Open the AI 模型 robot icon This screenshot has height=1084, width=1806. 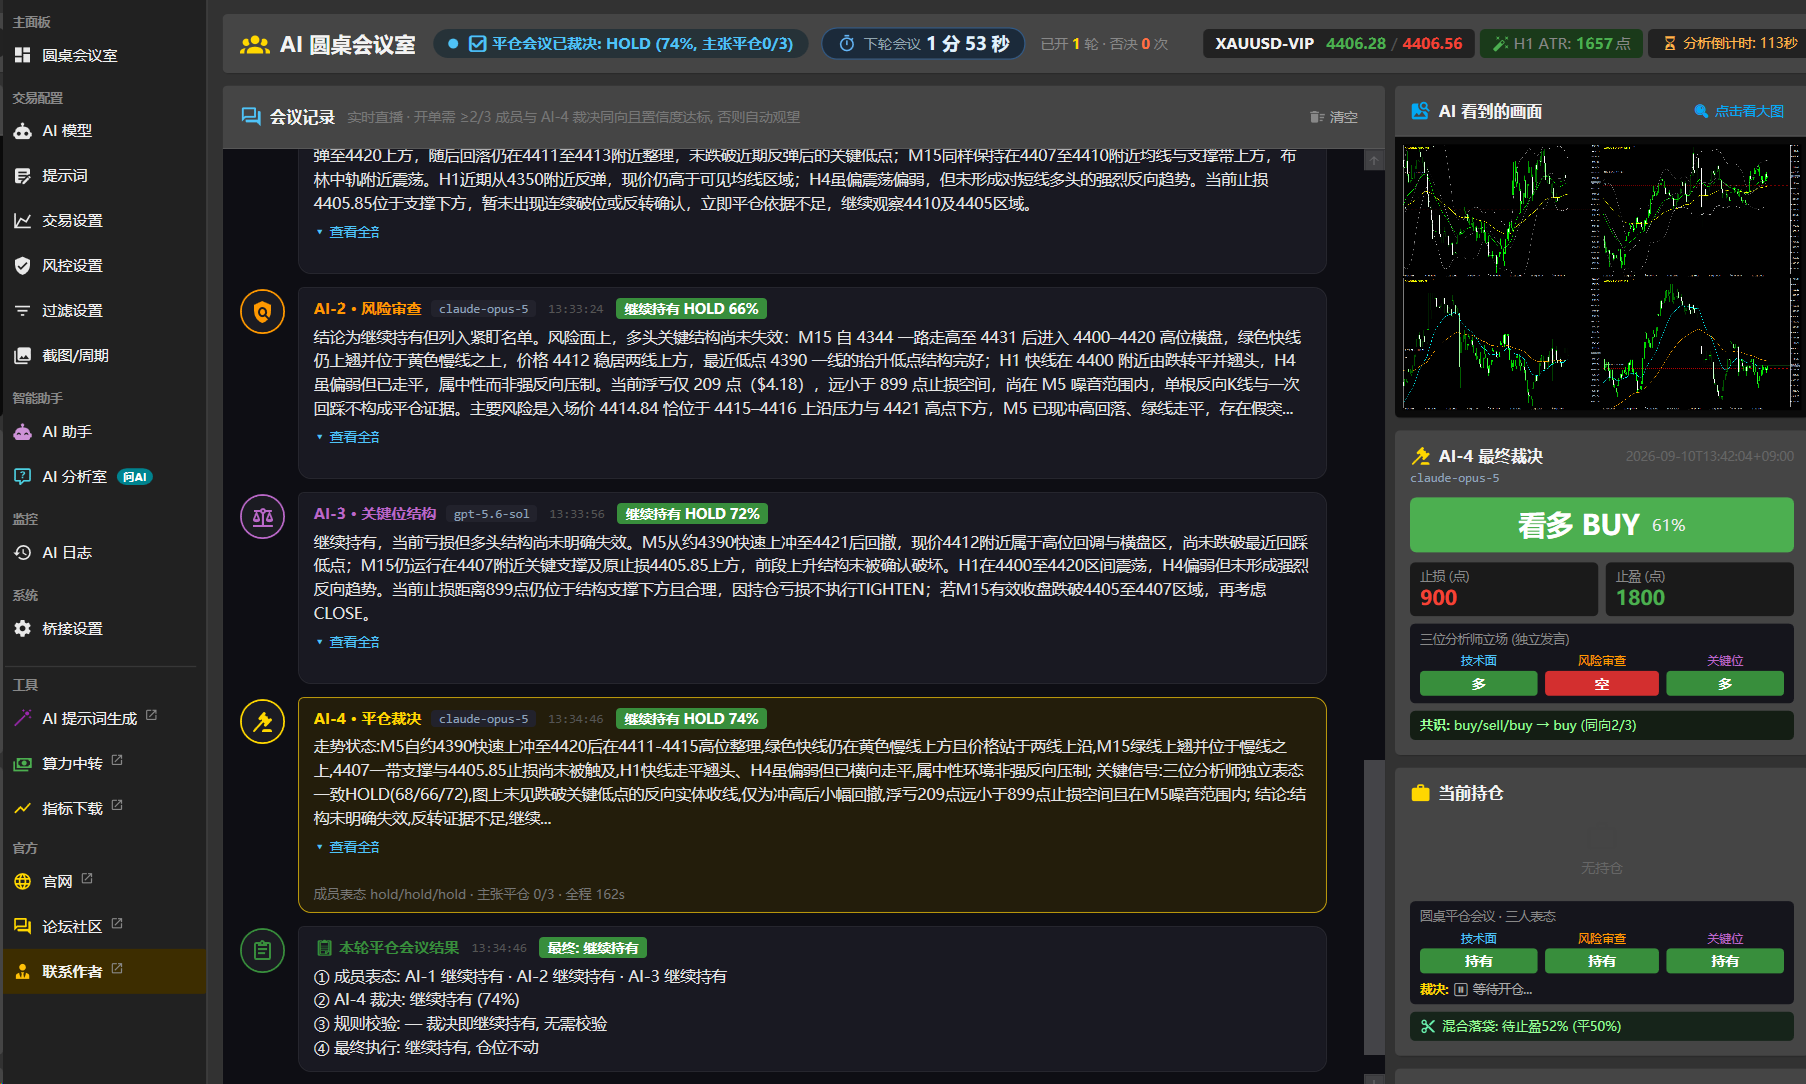point(23,130)
